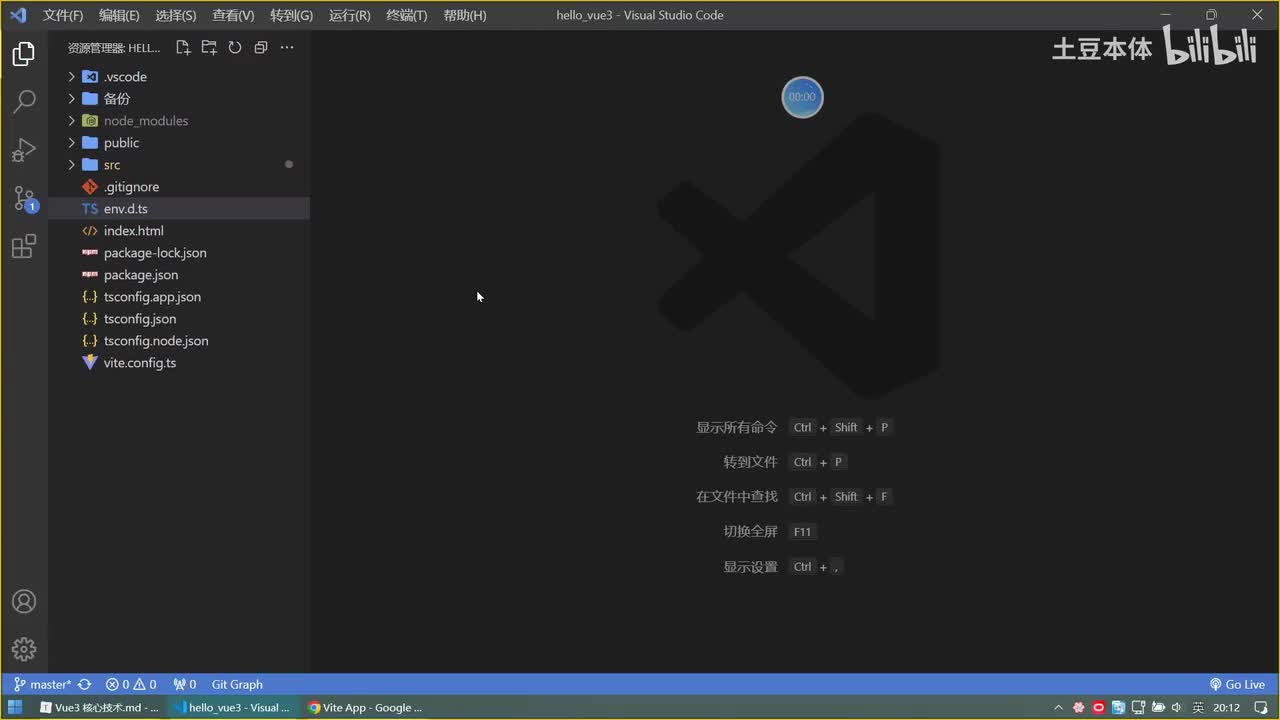Open the 编辑(E) menu

[119, 15]
